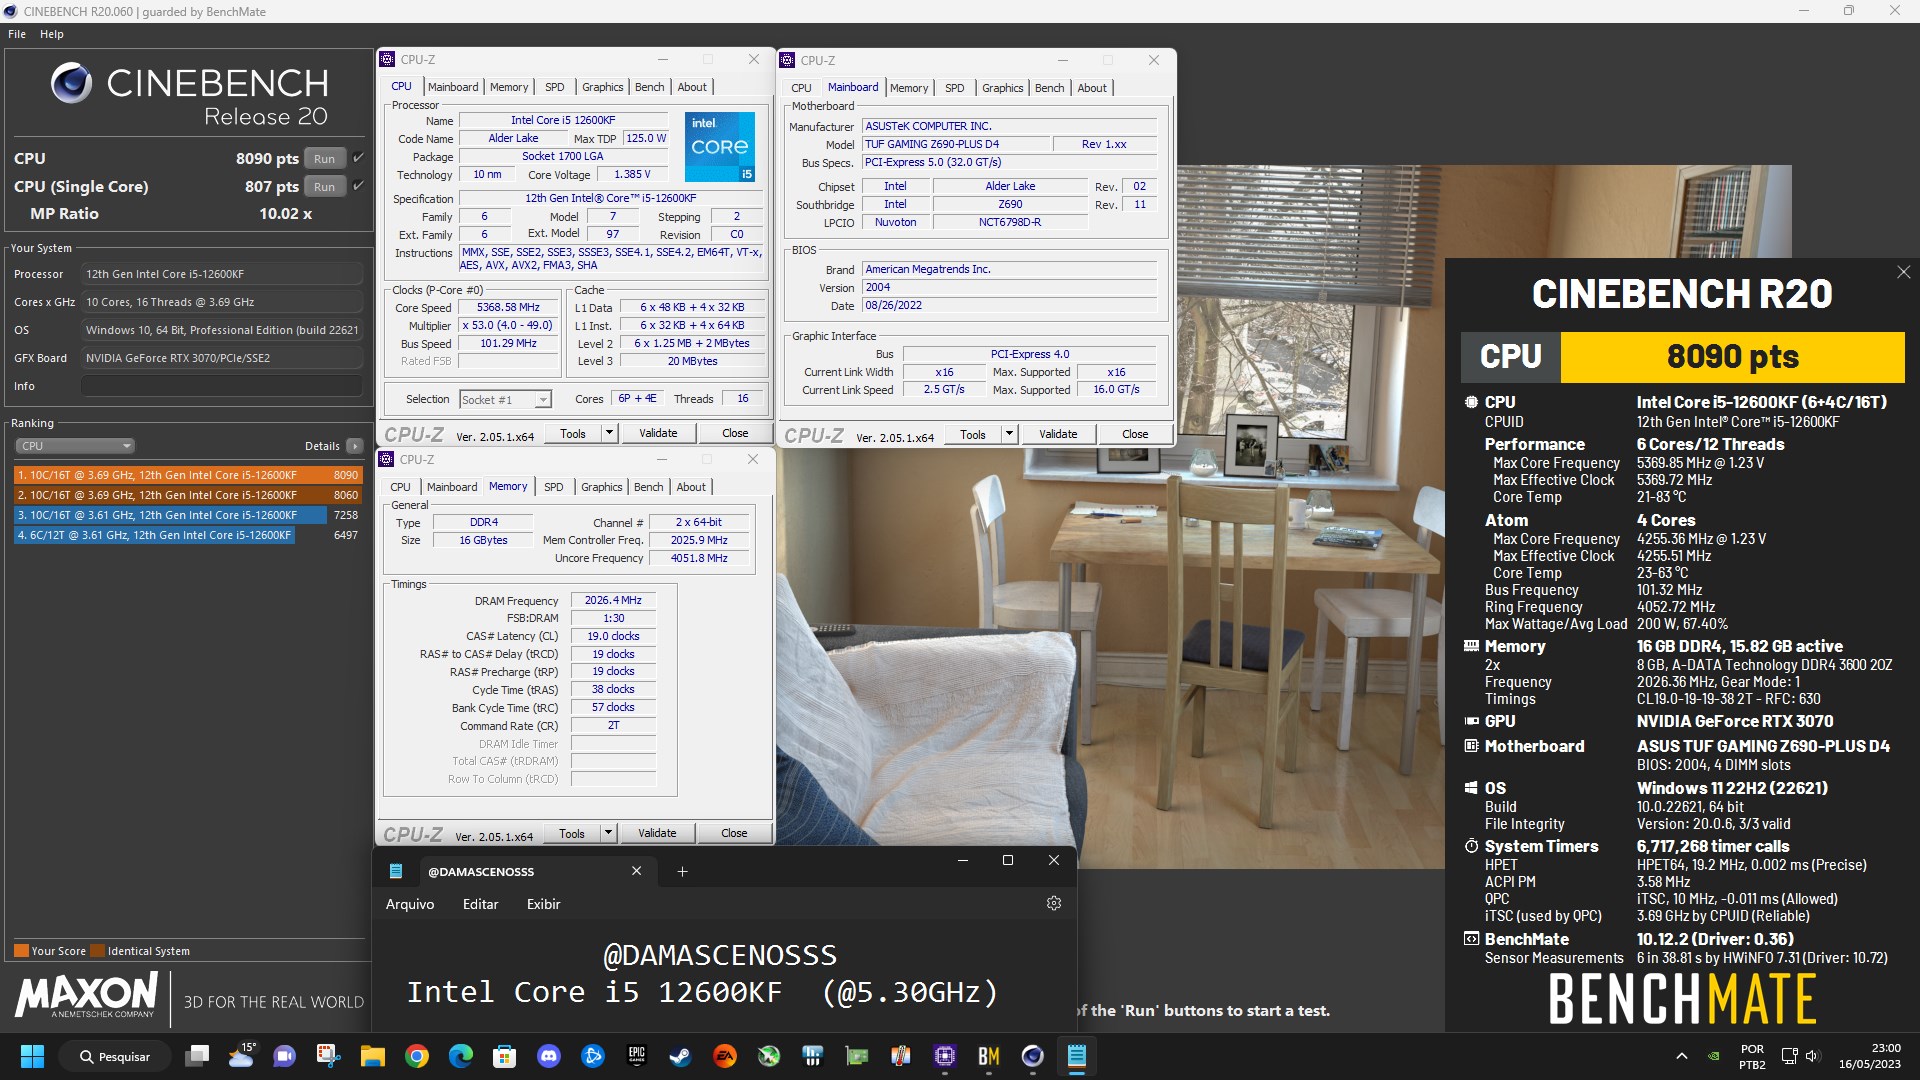The height and width of the screenshot is (1080, 1920).
Task: Open About tab in CPU-Z Mainboard window
Action: (x=1092, y=88)
